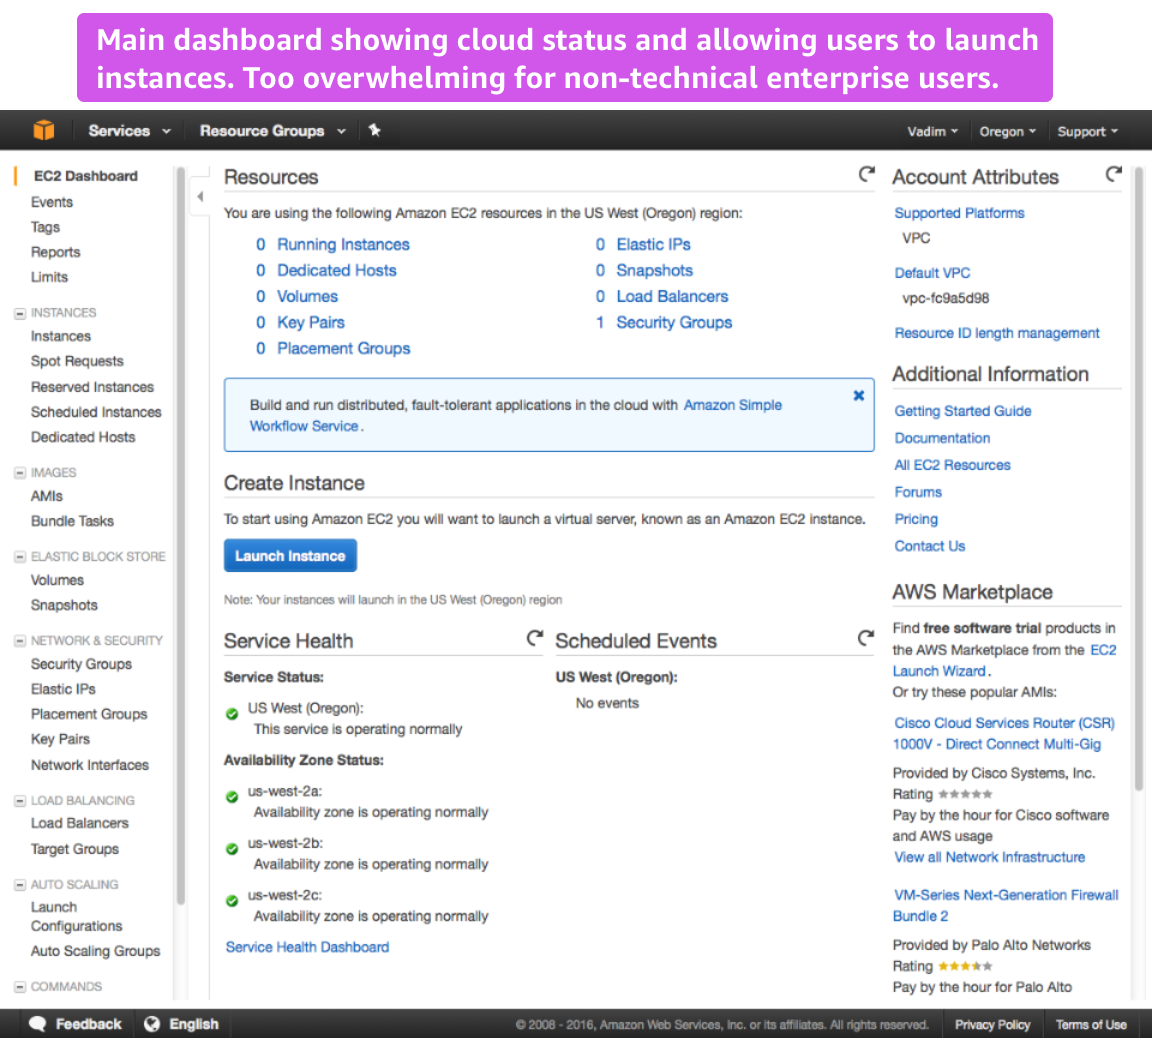1152x1039 pixels.
Task: Refresh the Scheduled Events section
Action: click(x=866, y=638)
